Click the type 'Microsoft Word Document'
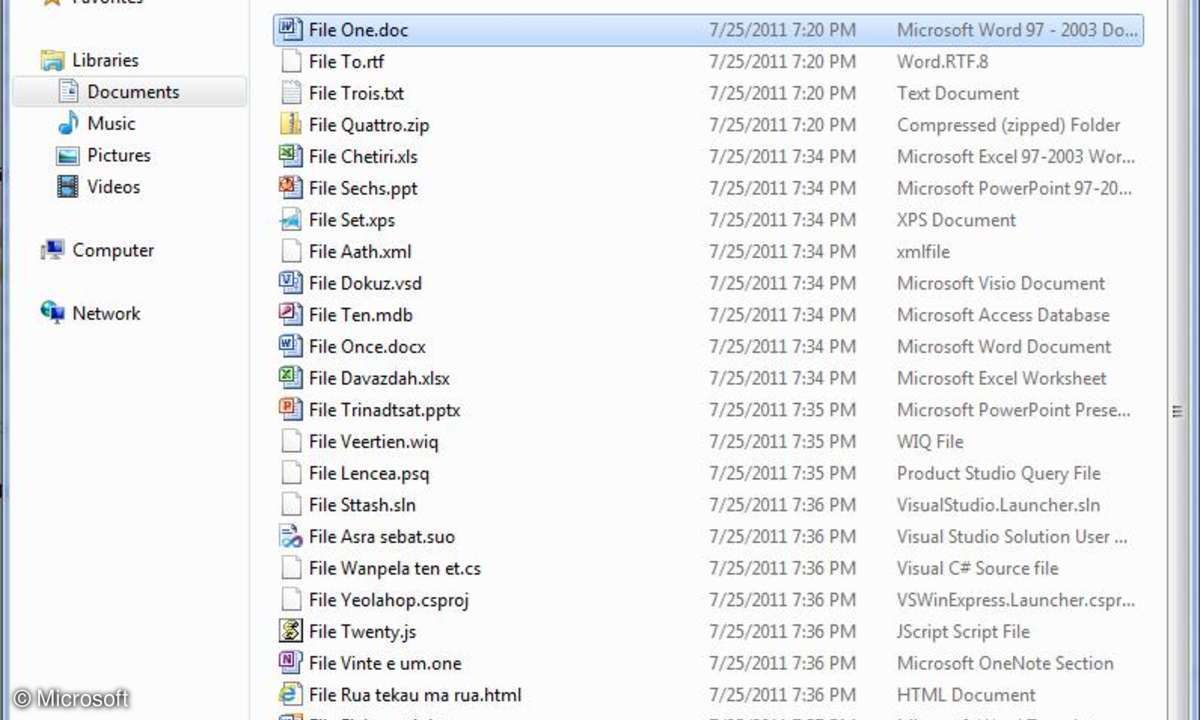 pos(1004,347)
